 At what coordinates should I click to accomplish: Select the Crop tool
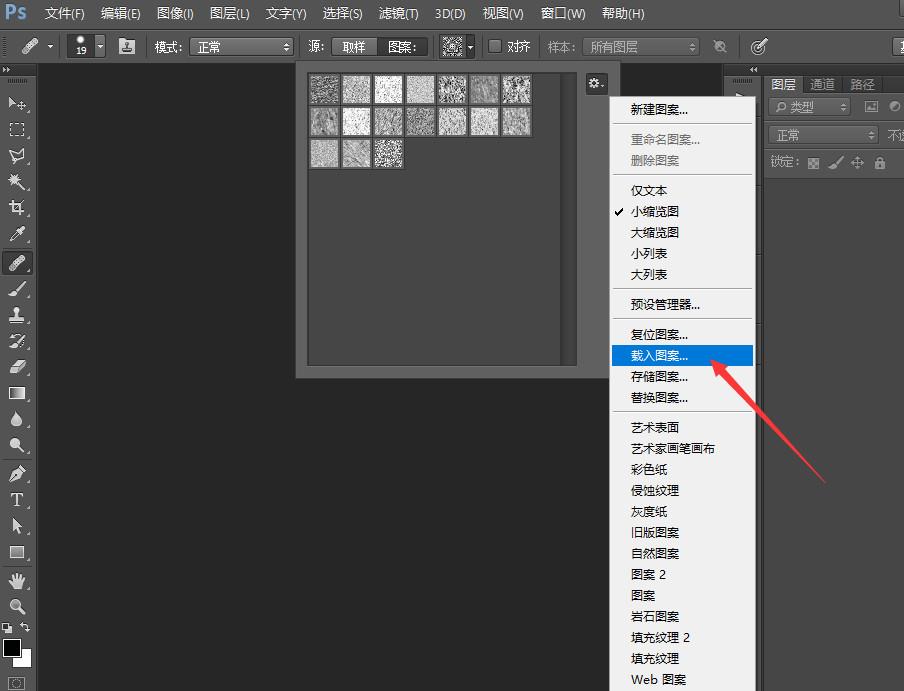(x=18, y=208)
